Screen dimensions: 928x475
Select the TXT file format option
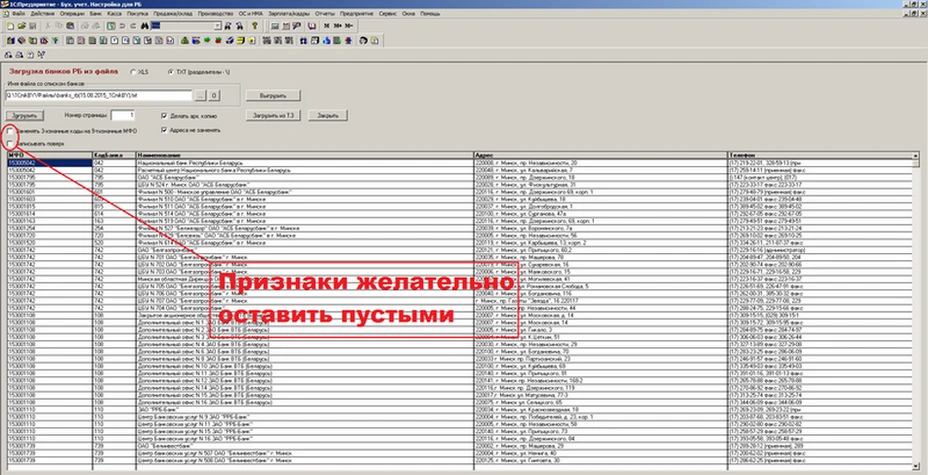[x=168, y=73]
